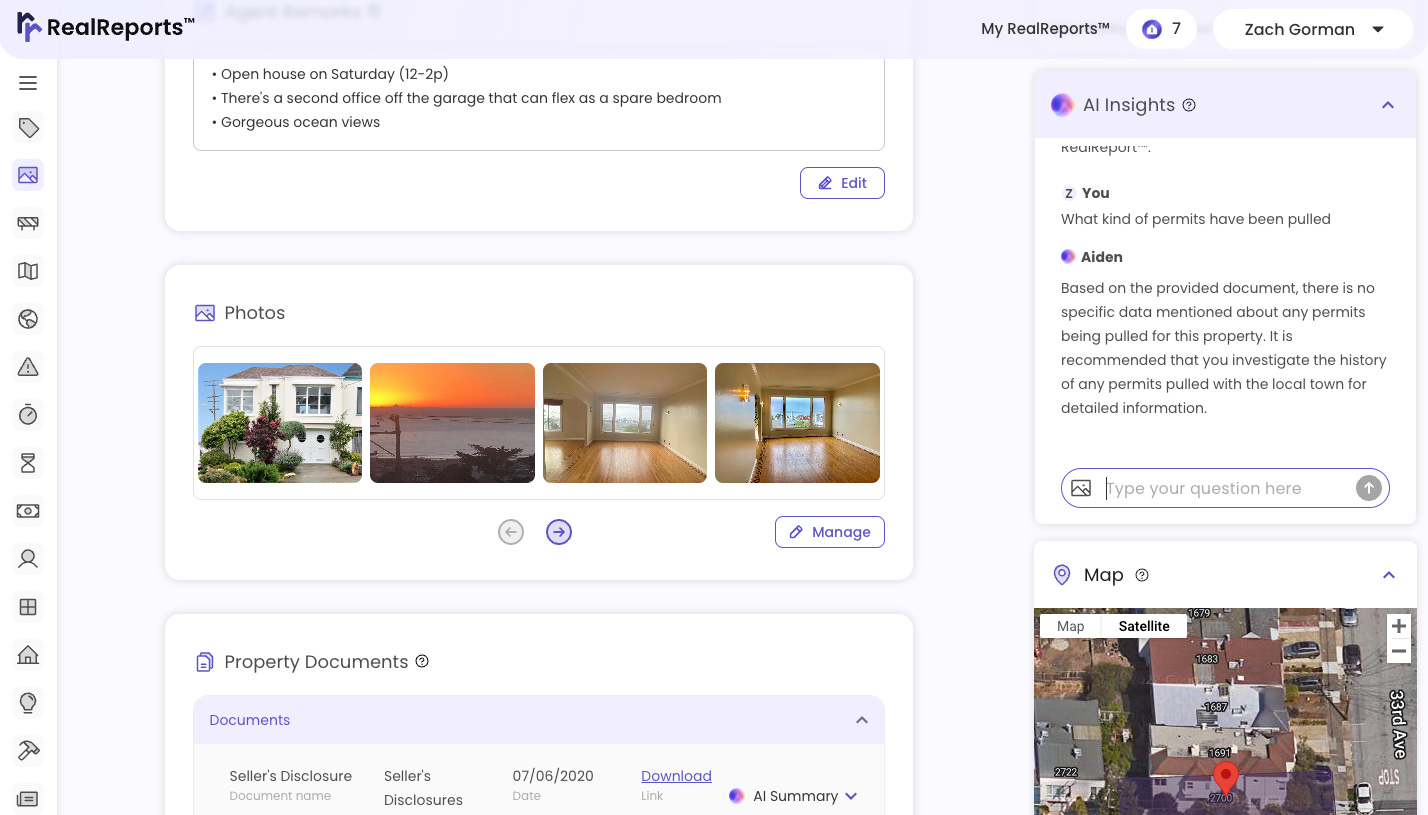This screenshot has height=815, width=1428.
Task: Click the Photos section heading
Action: (x=255, y=313)
